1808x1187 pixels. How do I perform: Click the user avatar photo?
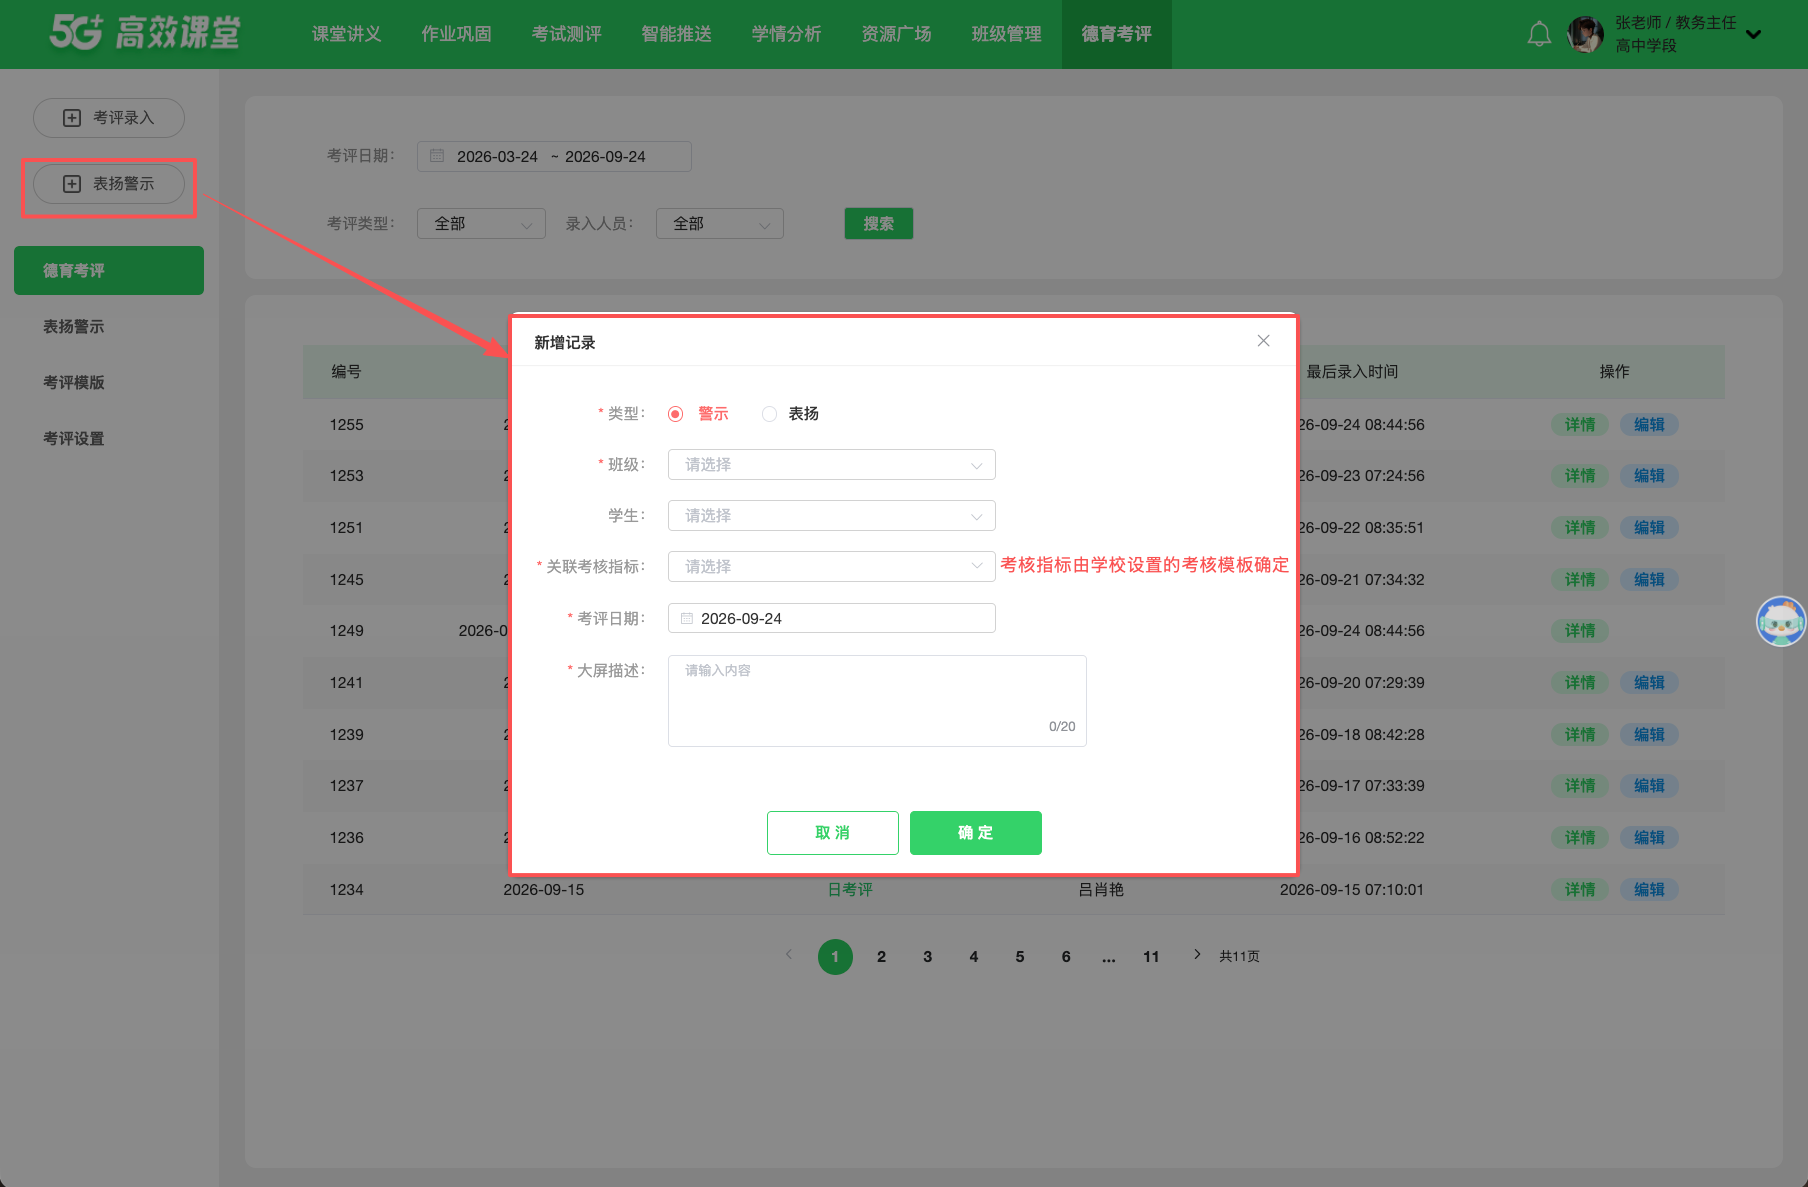(x=1586, y=34)
